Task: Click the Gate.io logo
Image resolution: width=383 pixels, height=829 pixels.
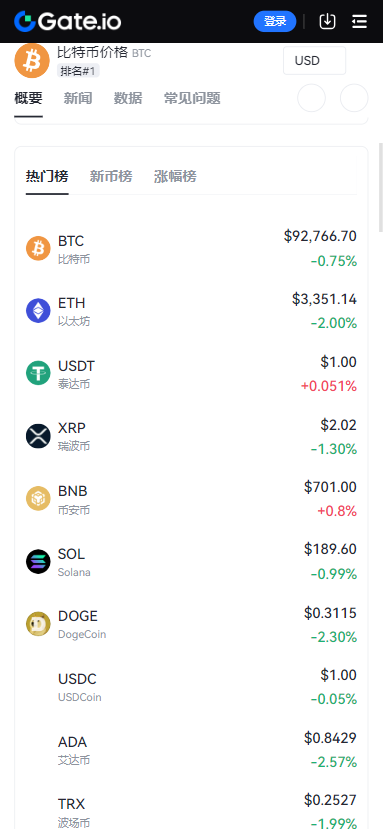Action: [x=68, y=21]
